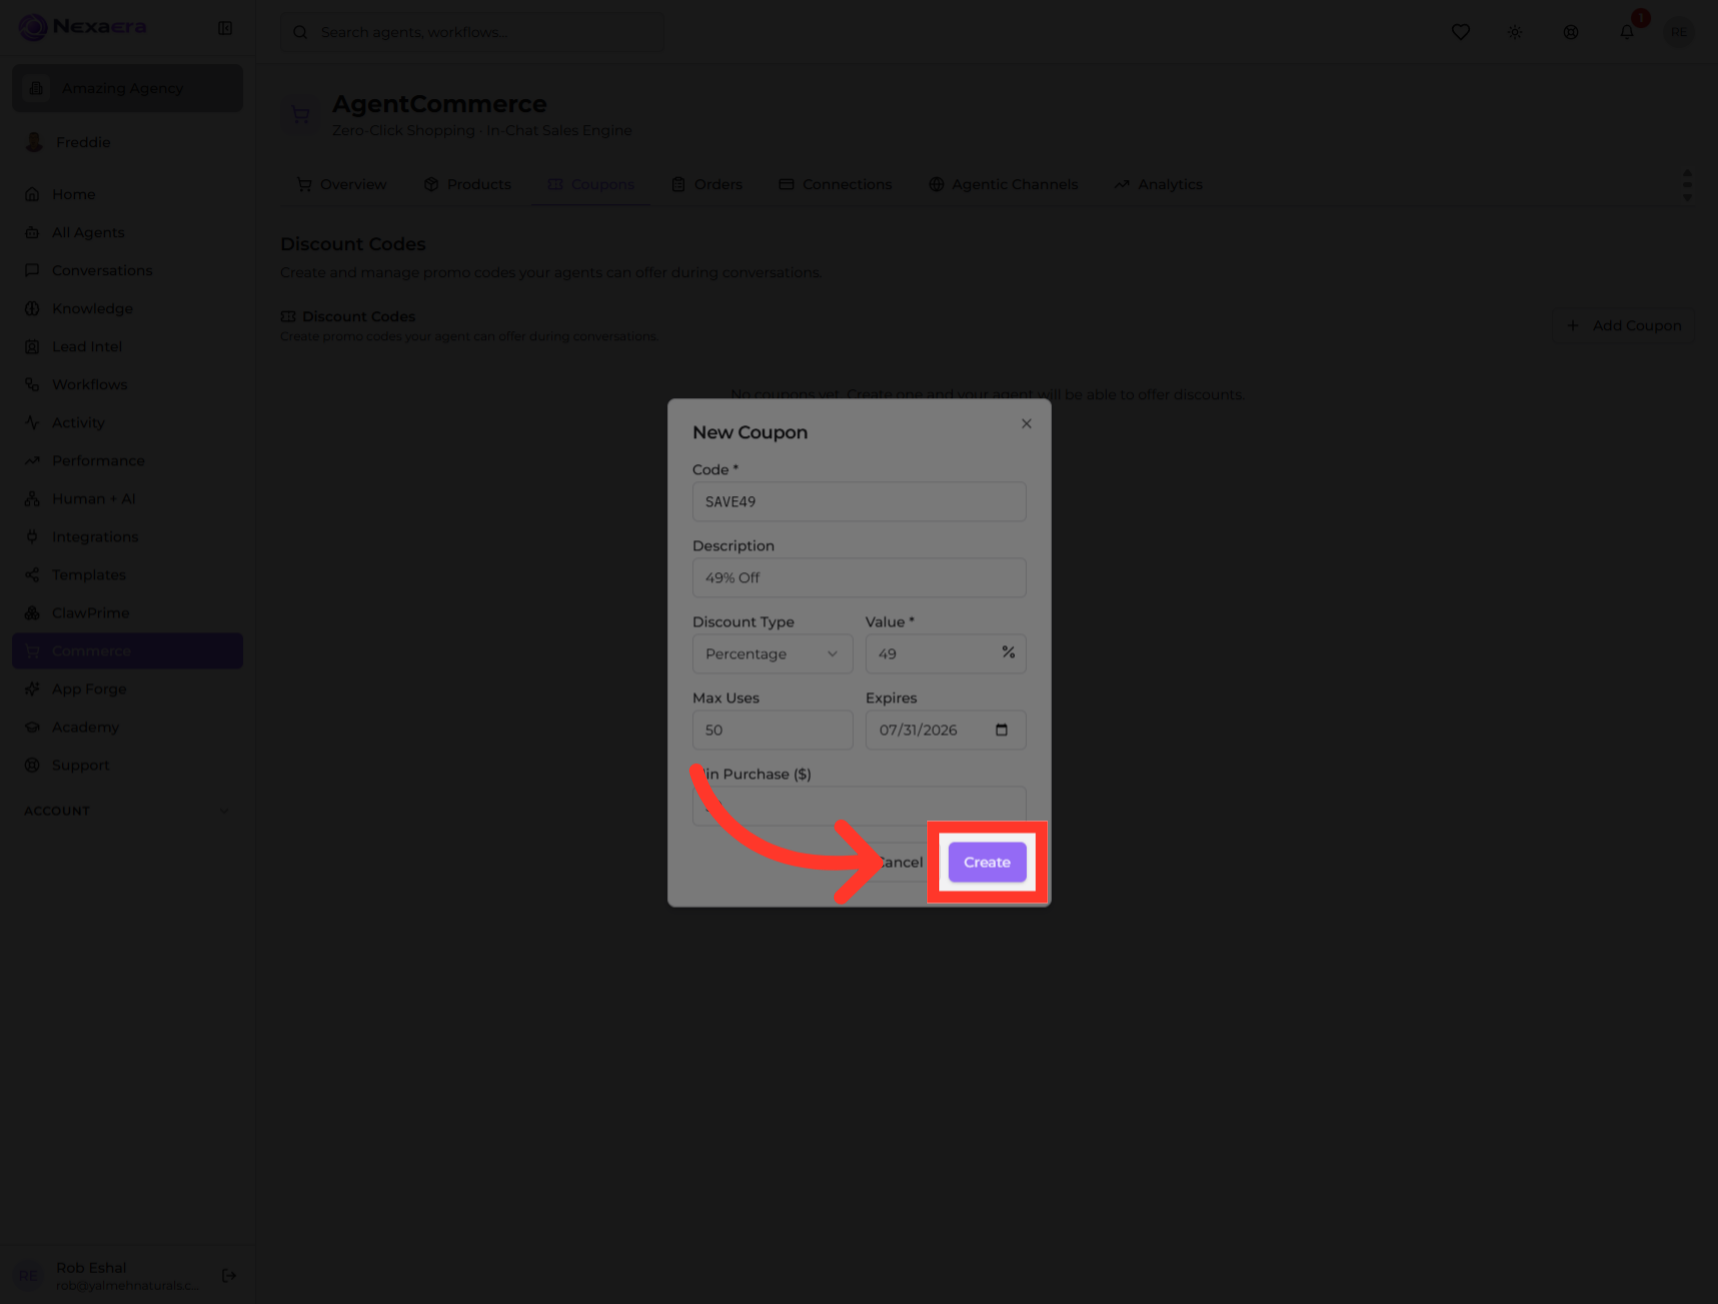The image size is (1718, 1304).
Task: Click the logout icon next to Rob Eshal
Action: (x=229, y=1276)
